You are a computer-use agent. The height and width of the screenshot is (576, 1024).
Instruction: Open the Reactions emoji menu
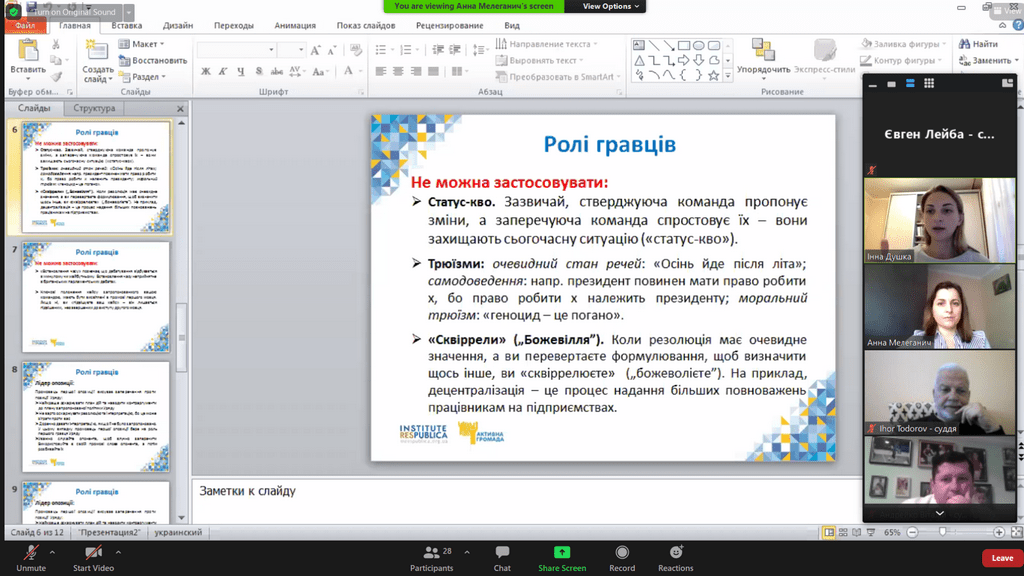[x=675, y=553]
